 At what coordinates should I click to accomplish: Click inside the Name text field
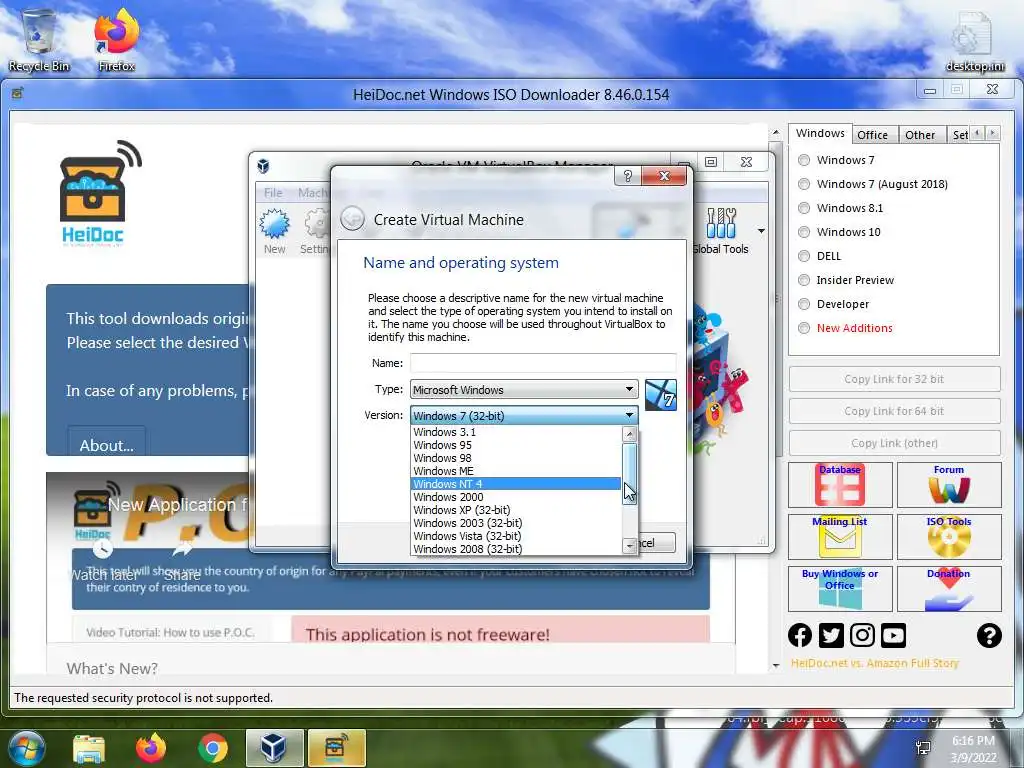click(x=543, y=363)
